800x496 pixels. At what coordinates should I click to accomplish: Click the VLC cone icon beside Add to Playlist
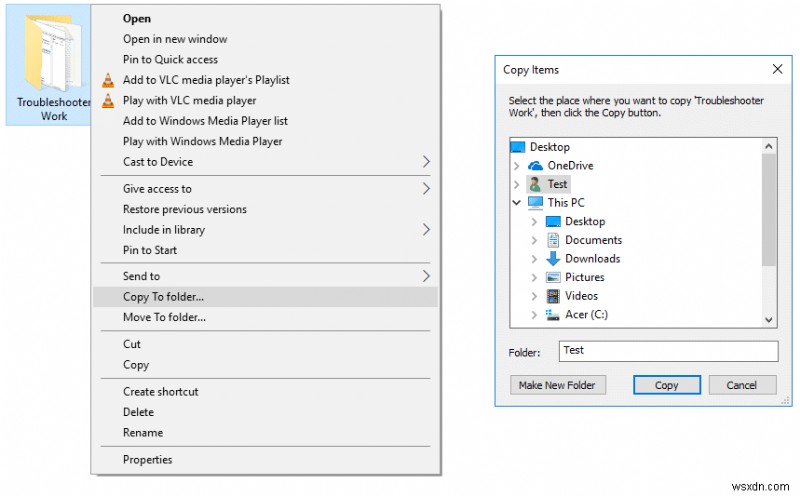(108, 80)
